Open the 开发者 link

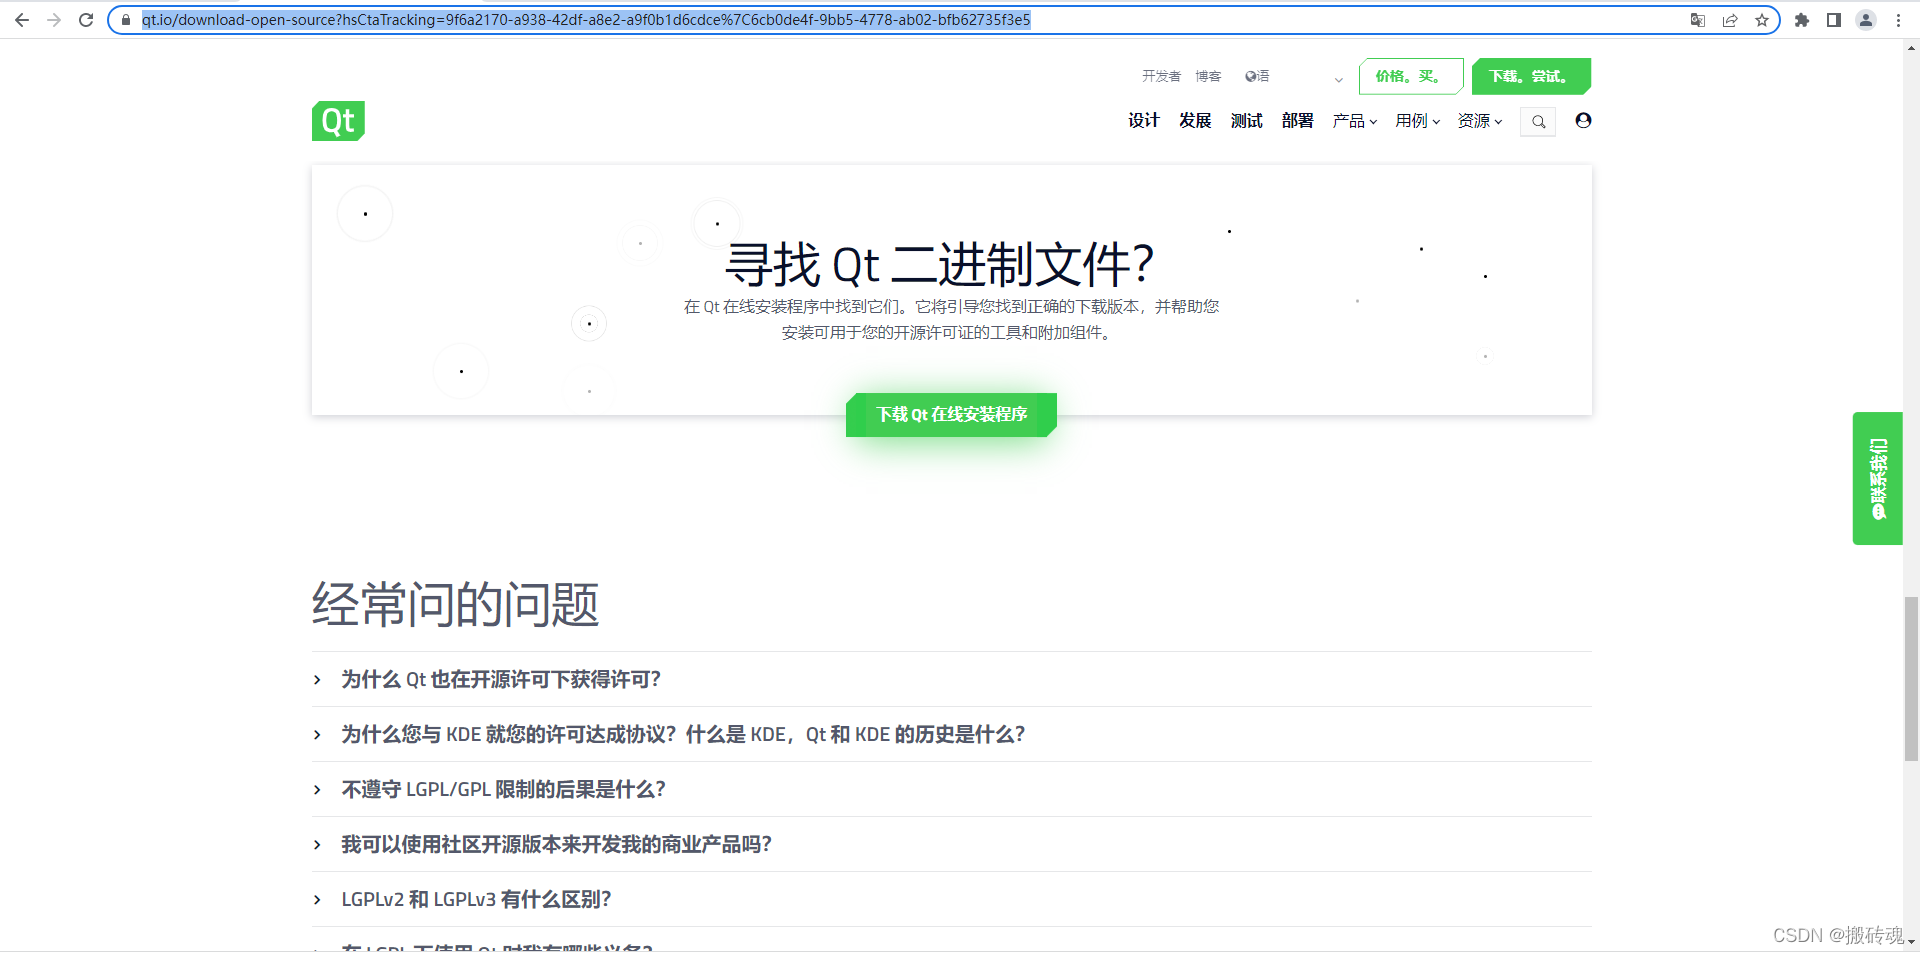click(1161, 76)
